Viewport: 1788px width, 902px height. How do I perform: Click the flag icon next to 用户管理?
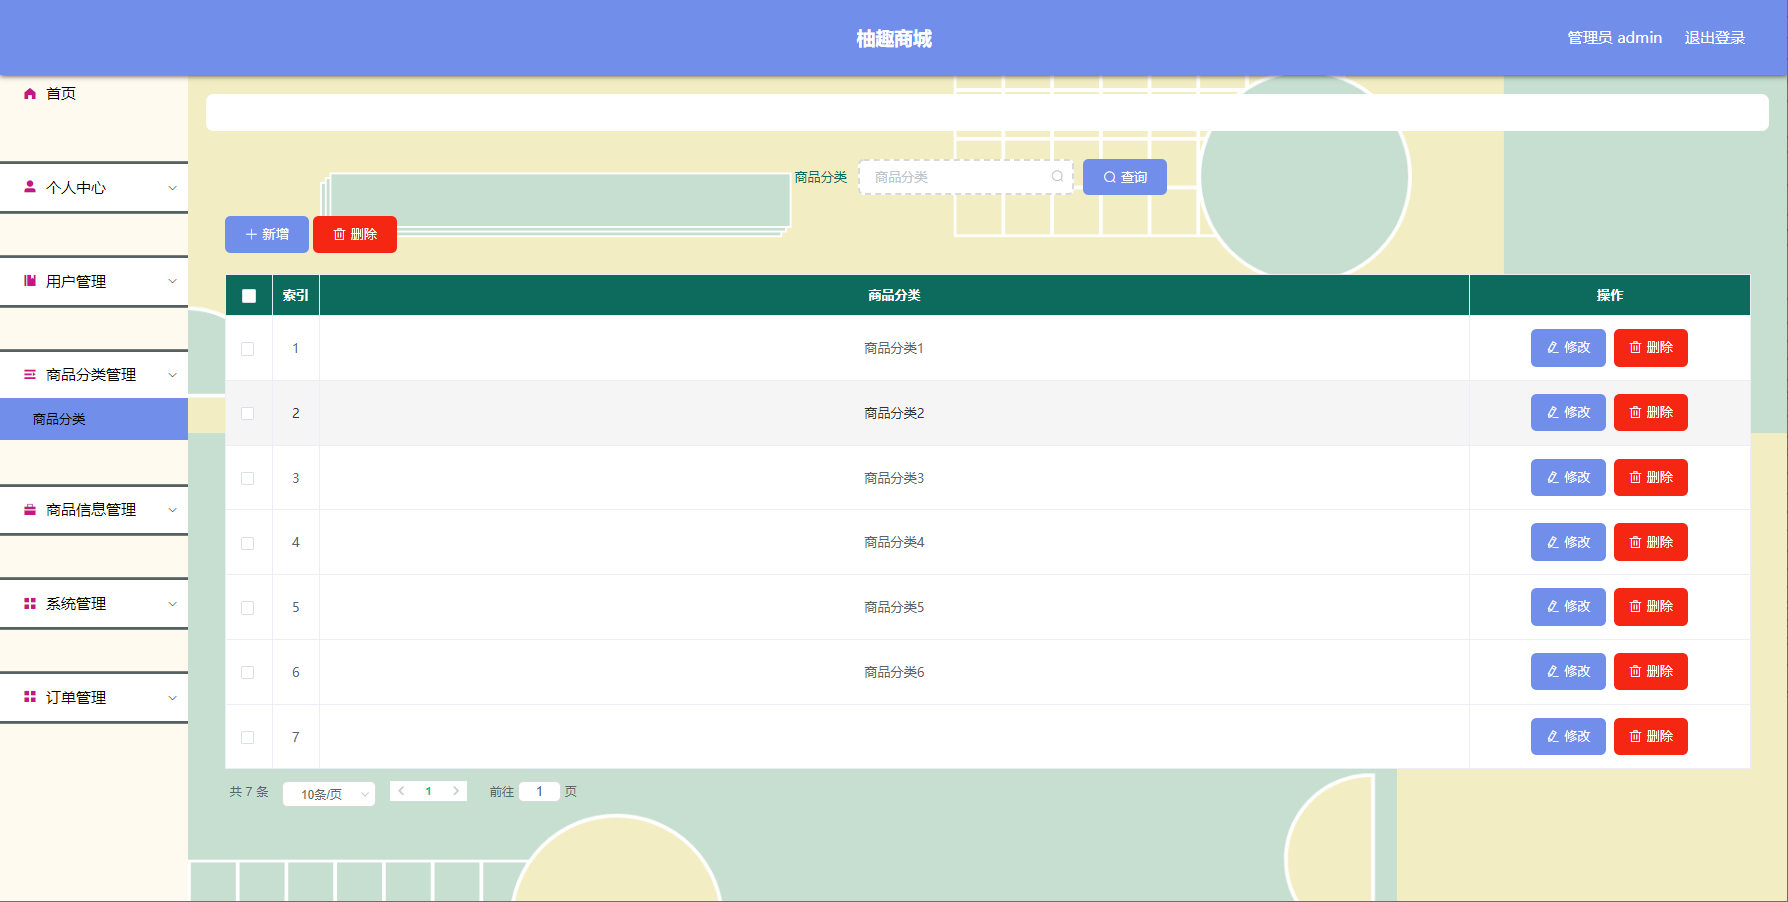(x=29, y=281)
